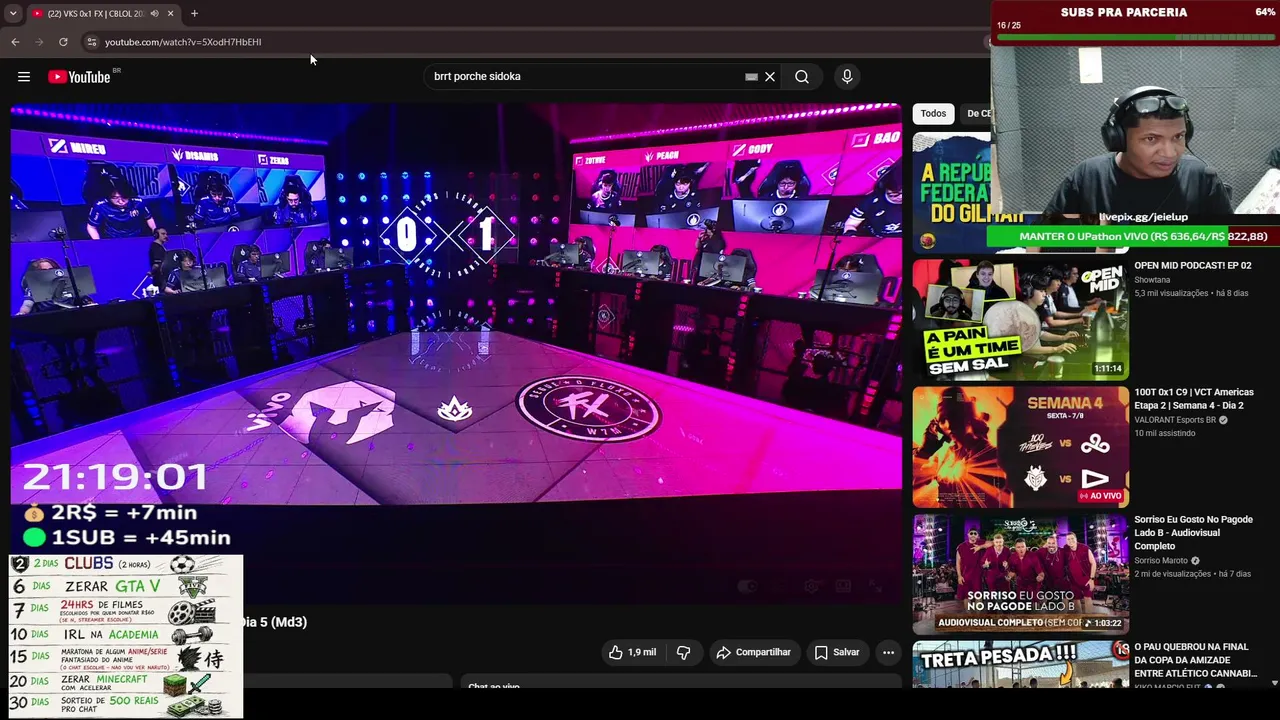1280x720 pixels.
Task: Select the 'Todos' filter chip
Action: click(933, 113)
